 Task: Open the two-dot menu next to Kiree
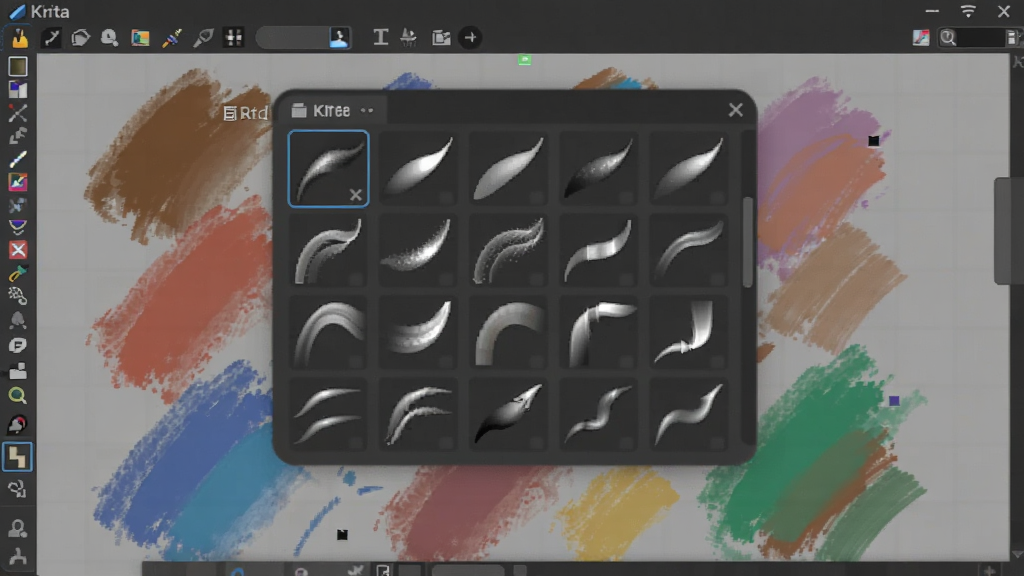pyautogui.click(x=367, y=111)
